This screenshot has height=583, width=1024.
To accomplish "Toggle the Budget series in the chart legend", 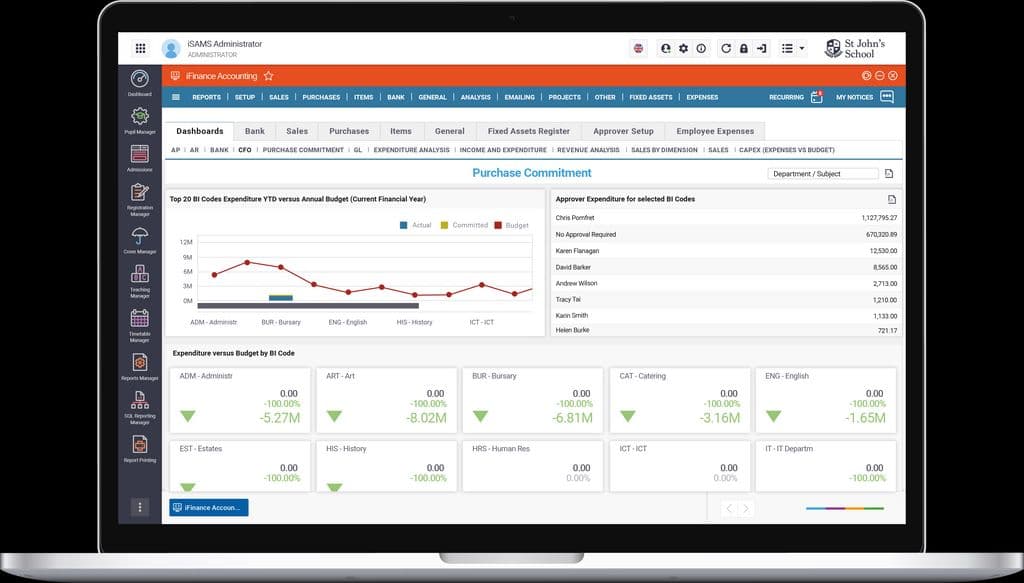I will (x=510, y=225).
